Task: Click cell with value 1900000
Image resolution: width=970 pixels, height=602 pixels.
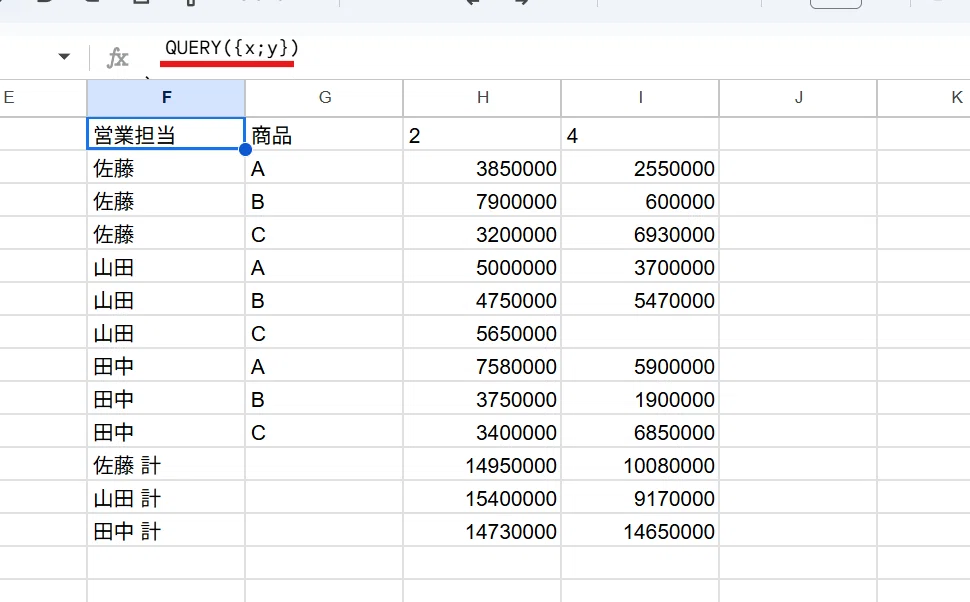Action: point(640,399)
